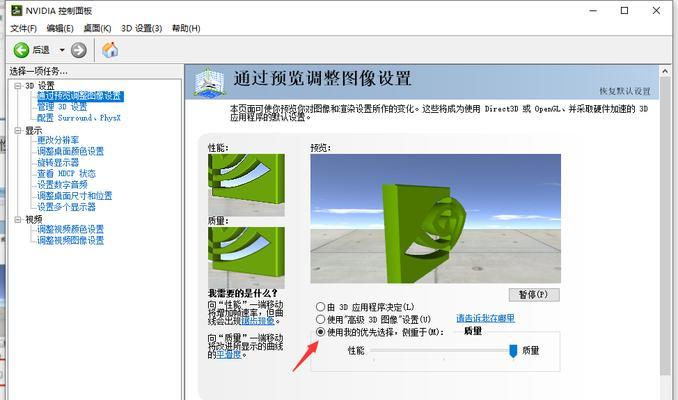Image resolution: width=678 pixels, height=400 pixels.
Task: Open the 编辑(E) menu
Action: [60, 28]
